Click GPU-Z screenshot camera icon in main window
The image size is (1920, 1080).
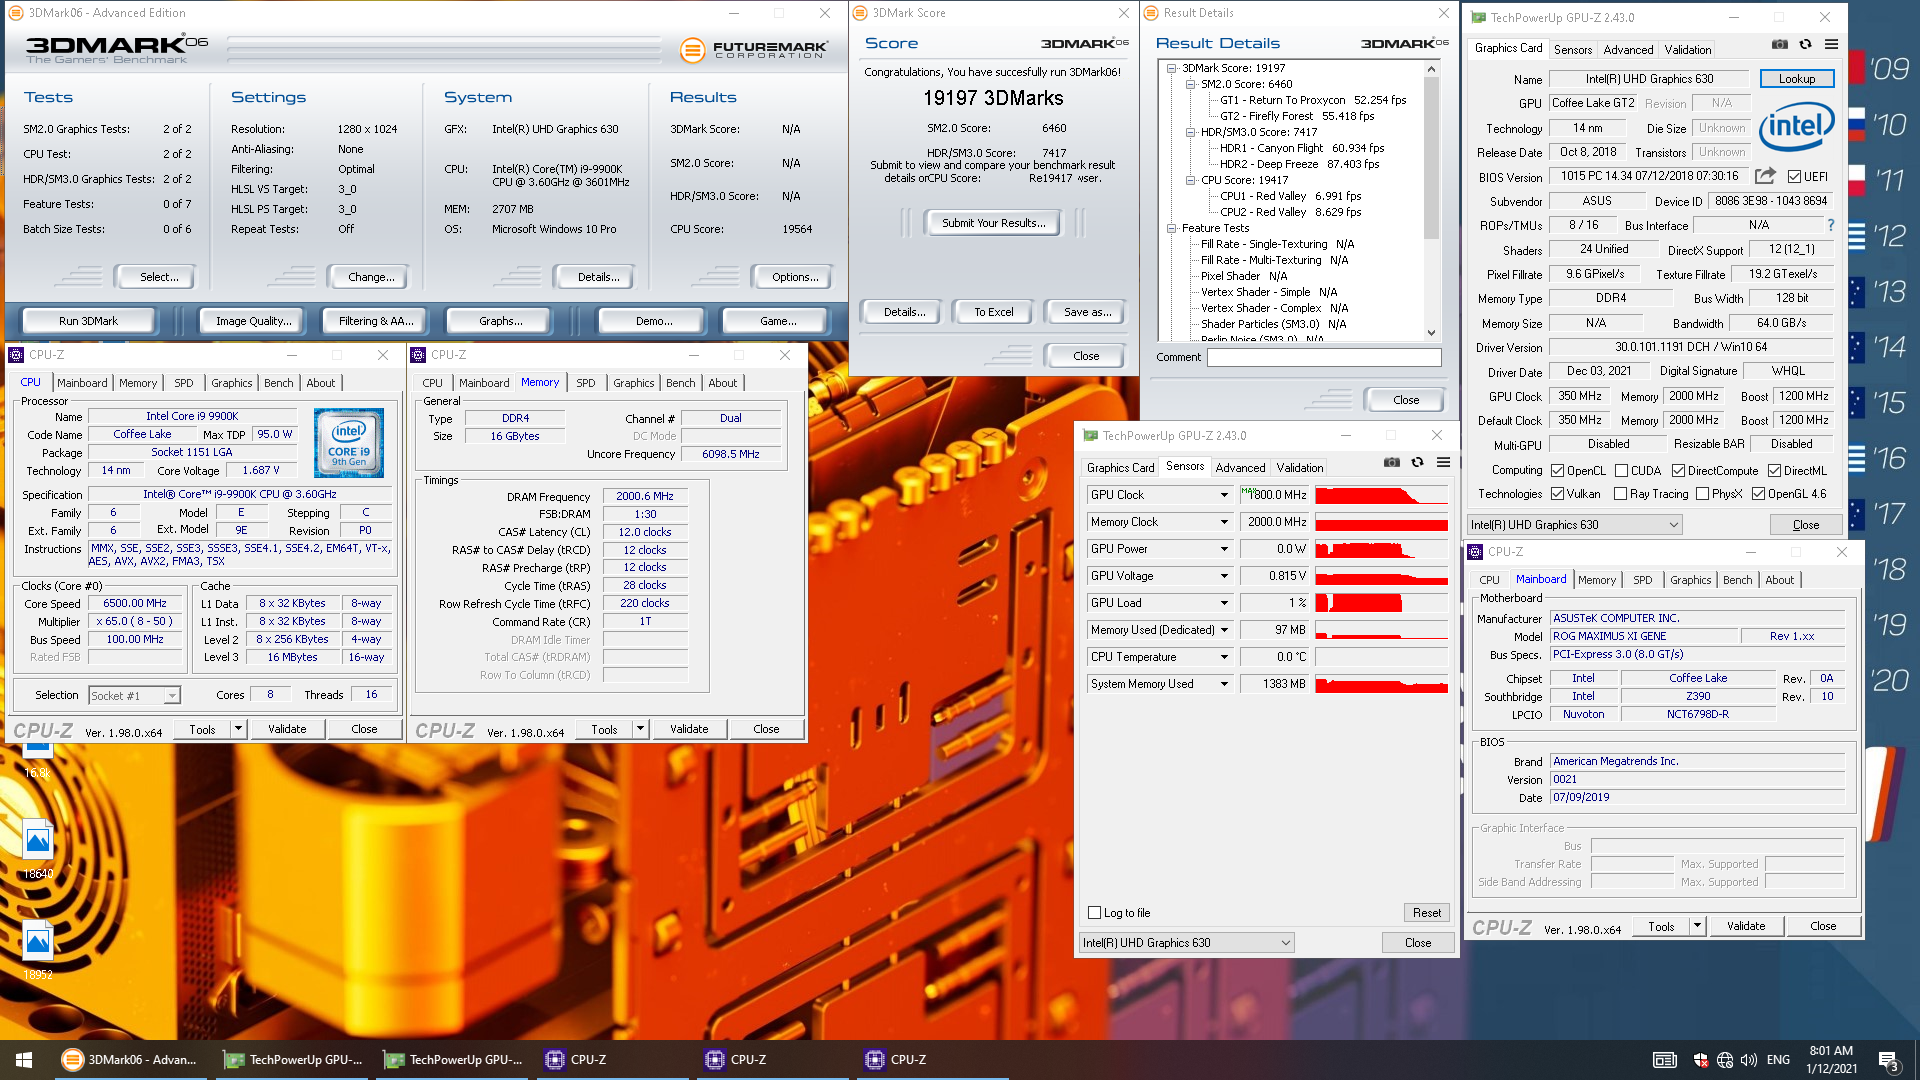pos(1780,44)
